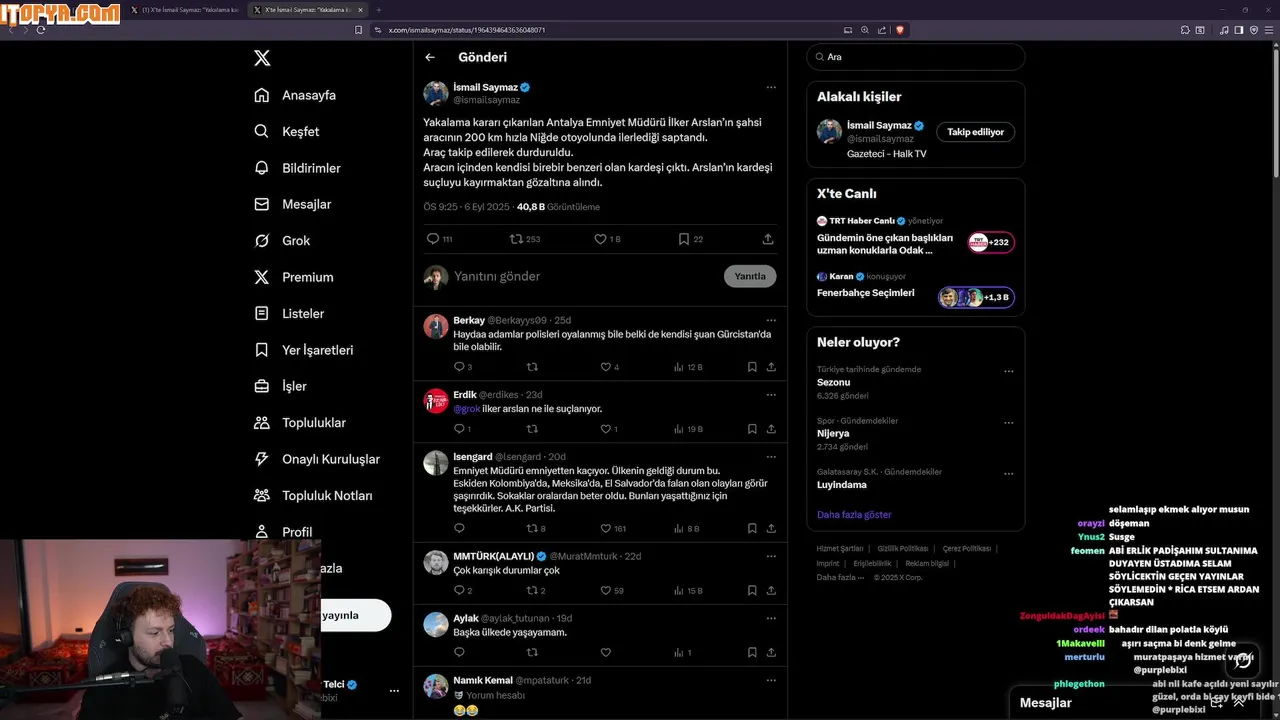The image size is (1280, 720).
Task: Open Bildirimler in the sidebar
Action: [x=298, y=168]
